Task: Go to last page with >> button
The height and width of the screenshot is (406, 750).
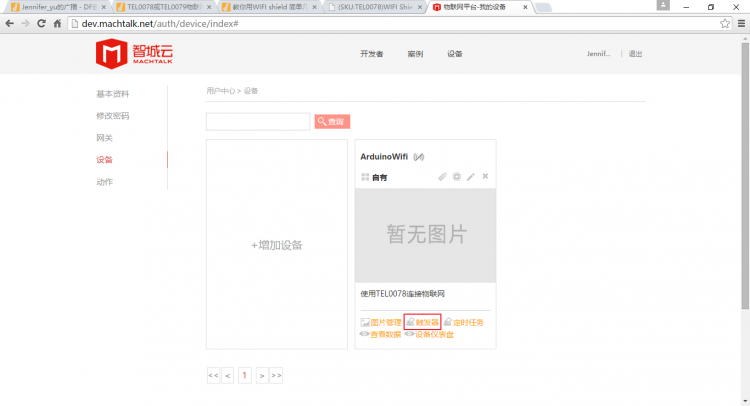Action: tap(276, 375)
